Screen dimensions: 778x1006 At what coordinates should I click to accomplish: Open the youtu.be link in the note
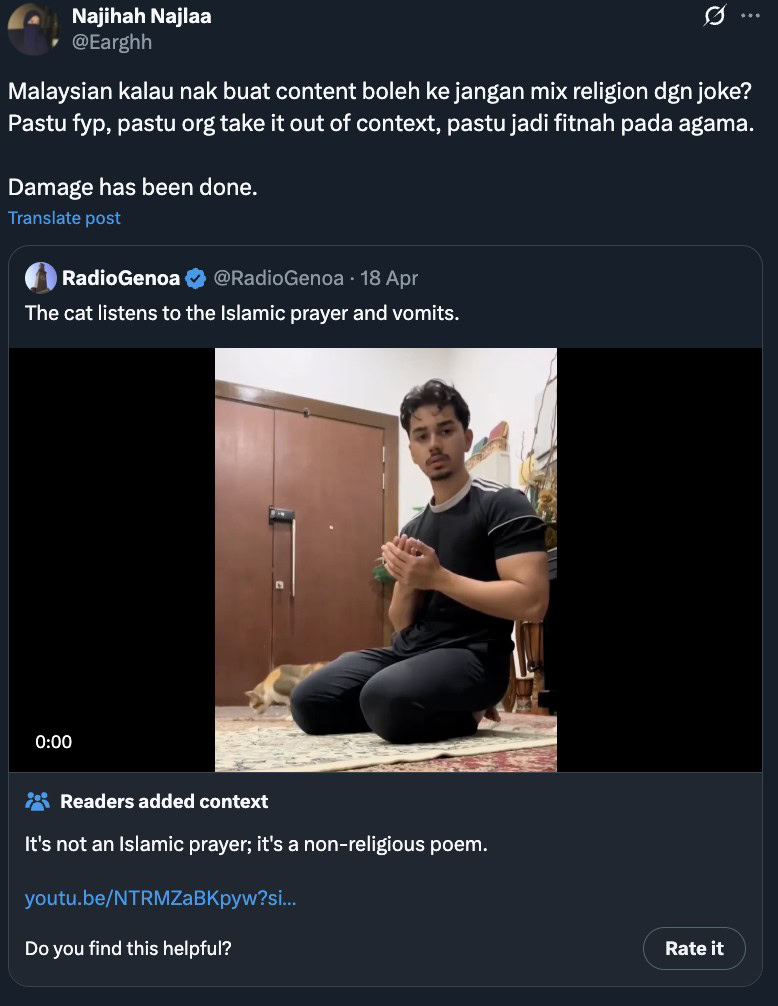pos(160,898)
